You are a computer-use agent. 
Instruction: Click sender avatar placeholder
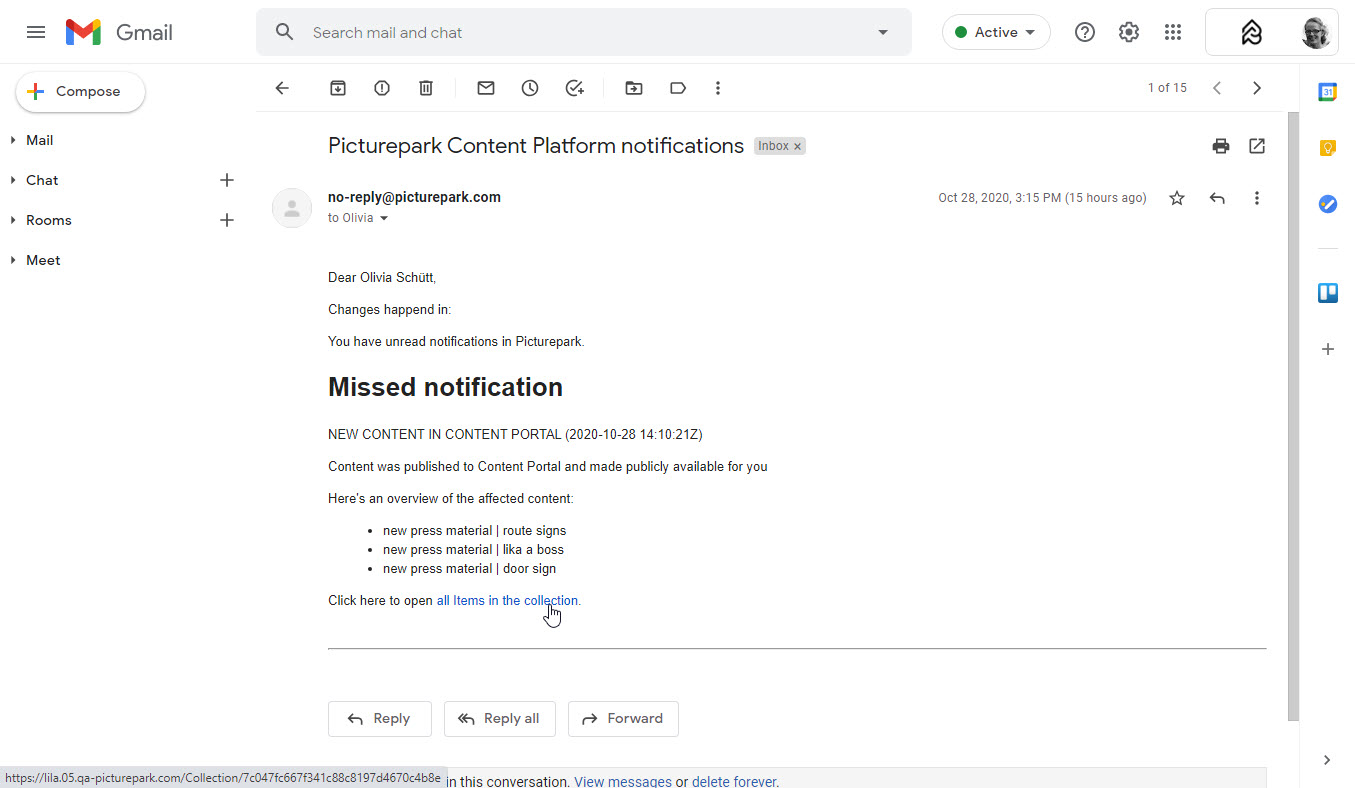[x=292, y=208]
